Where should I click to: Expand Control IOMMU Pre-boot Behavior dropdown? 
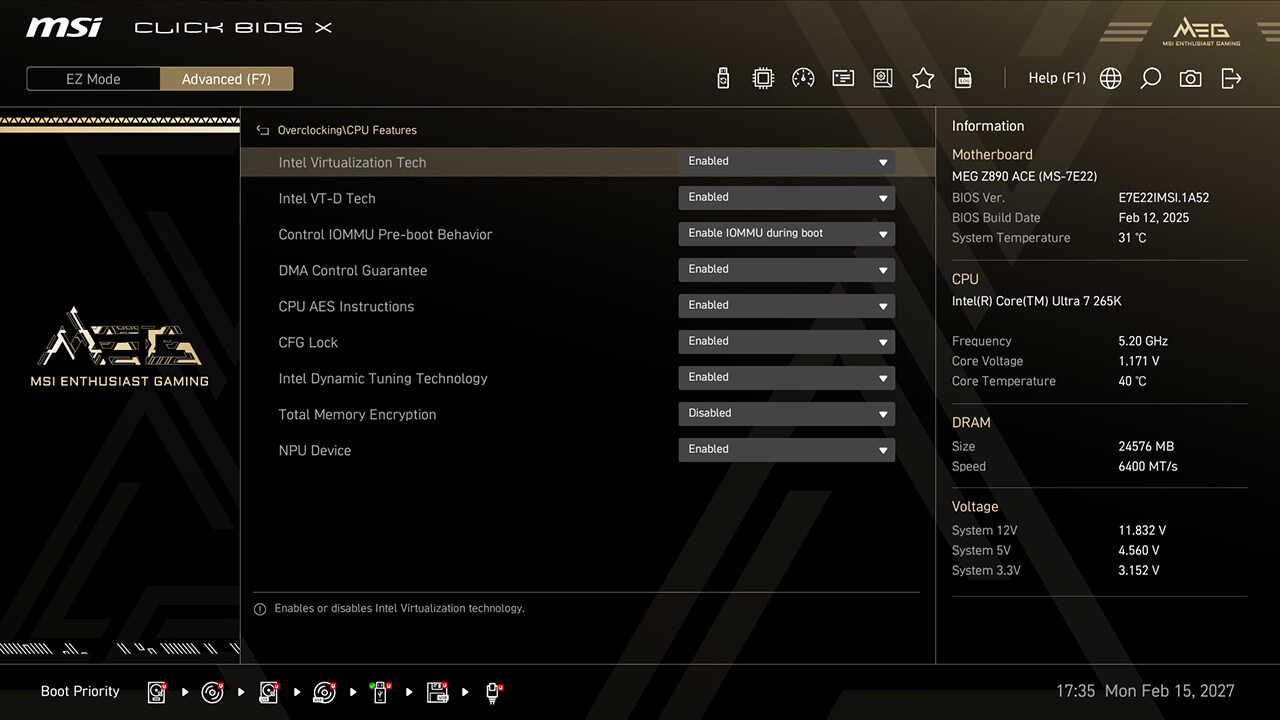786,234
